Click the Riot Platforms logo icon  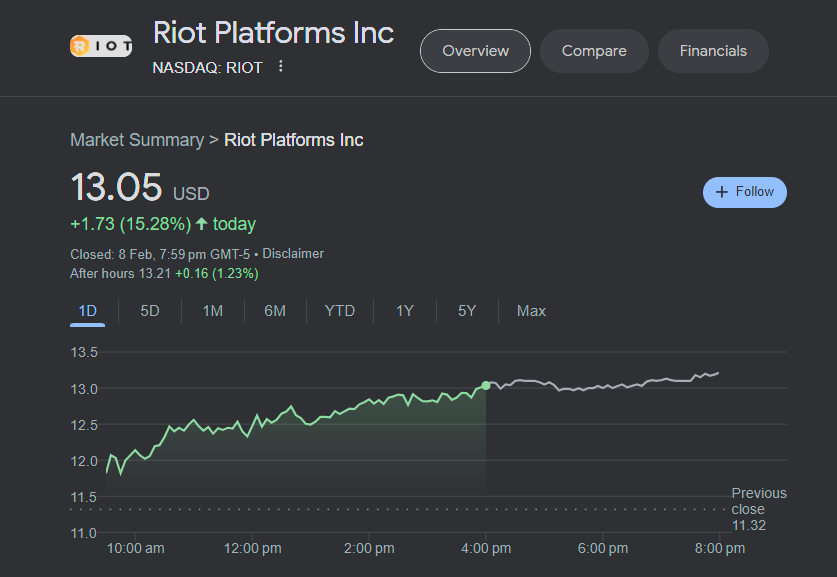[x=100, y=46]
